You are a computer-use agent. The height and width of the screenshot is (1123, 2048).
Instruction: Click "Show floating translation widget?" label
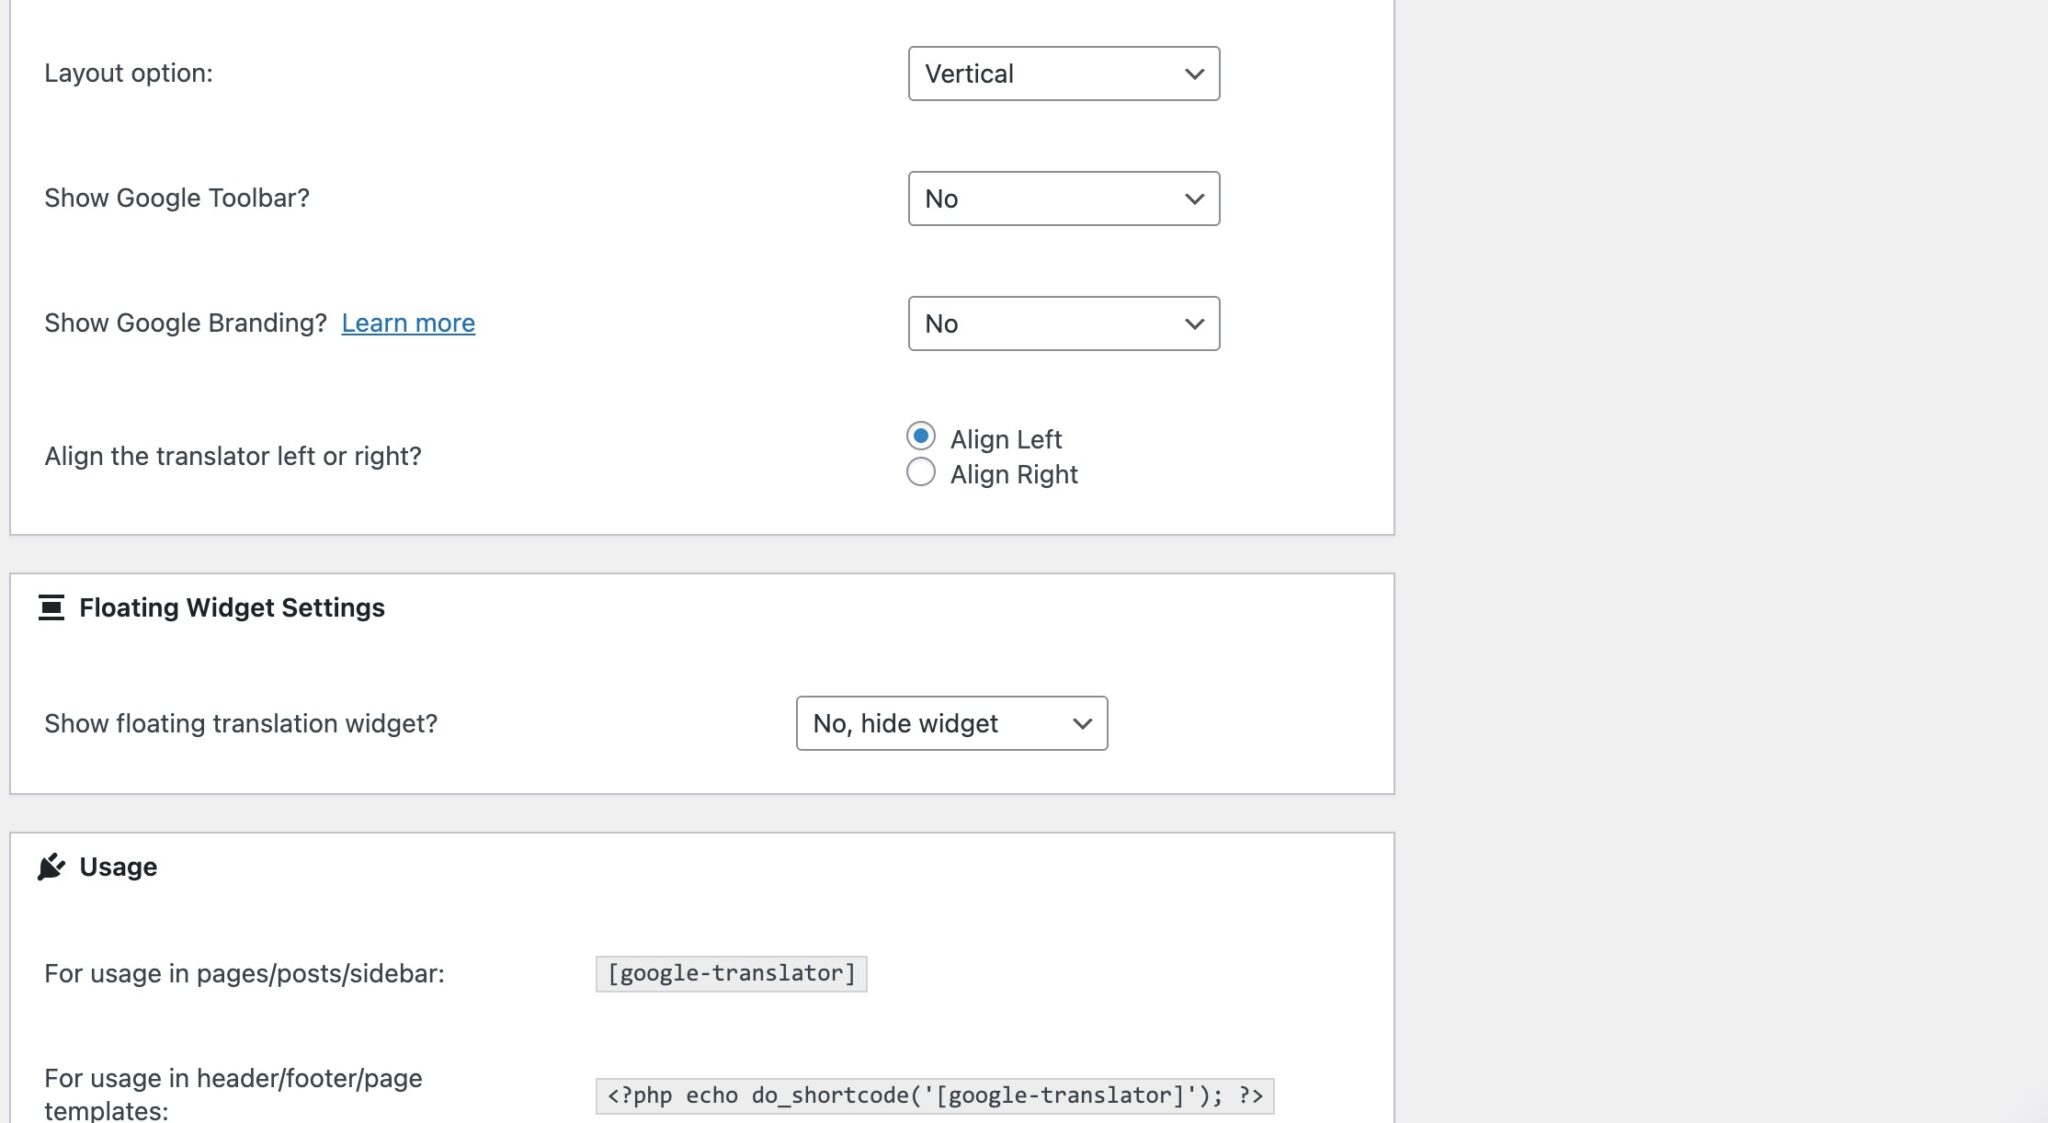[241, 724]
